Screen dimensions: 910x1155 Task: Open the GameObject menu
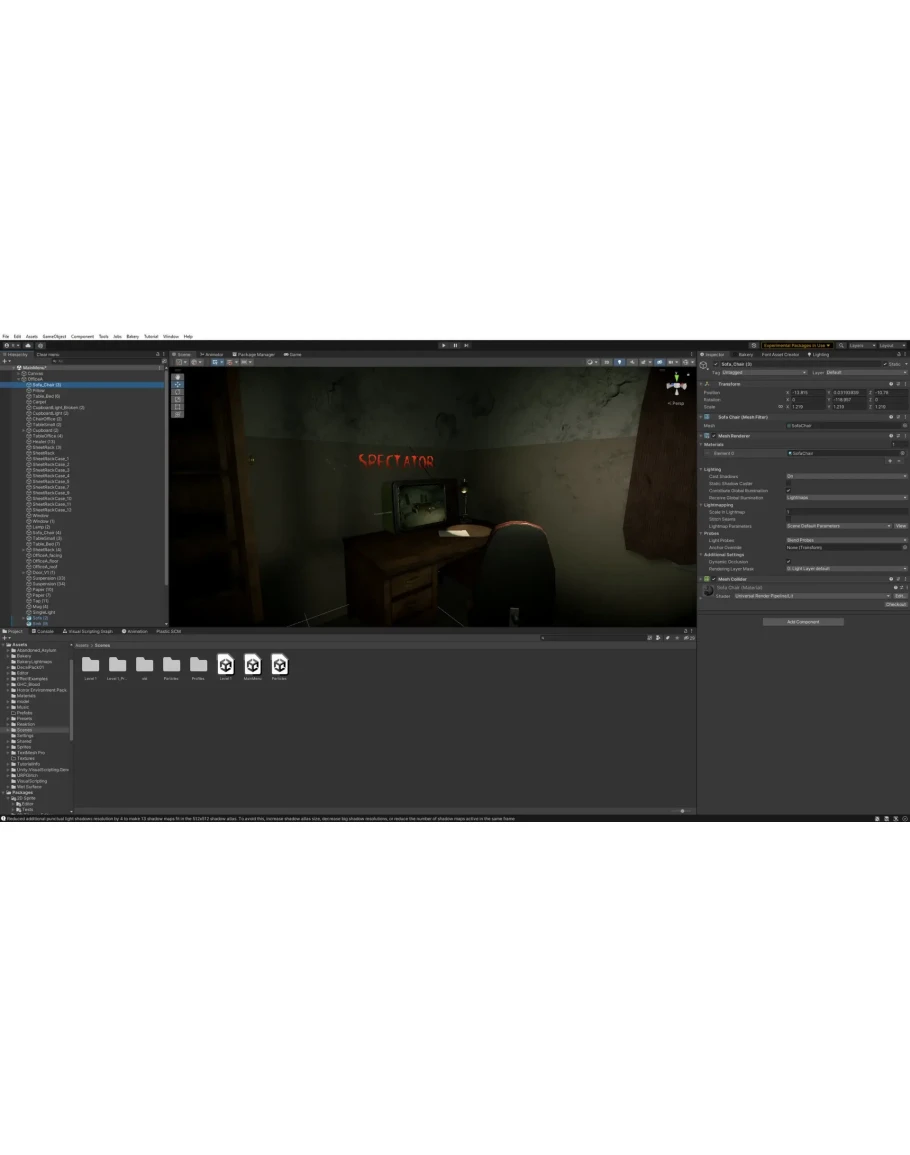tap(54, 336)
